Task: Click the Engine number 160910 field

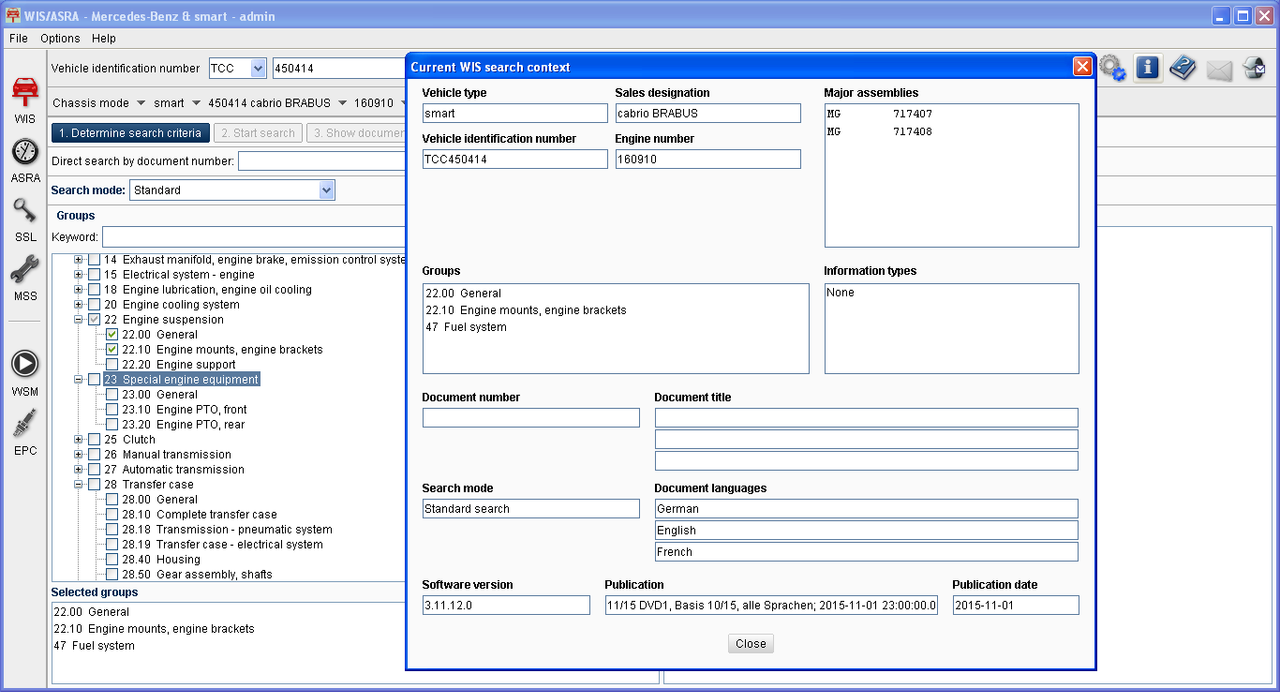Action: pos(708,159)
